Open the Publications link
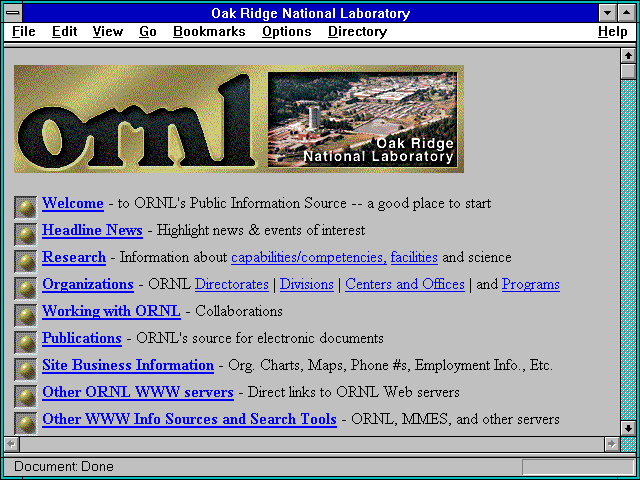 pos(82,338)
